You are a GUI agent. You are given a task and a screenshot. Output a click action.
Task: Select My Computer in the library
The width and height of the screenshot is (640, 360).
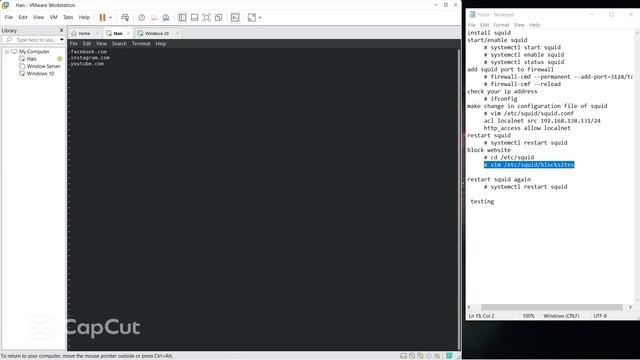tap(34, 52)
